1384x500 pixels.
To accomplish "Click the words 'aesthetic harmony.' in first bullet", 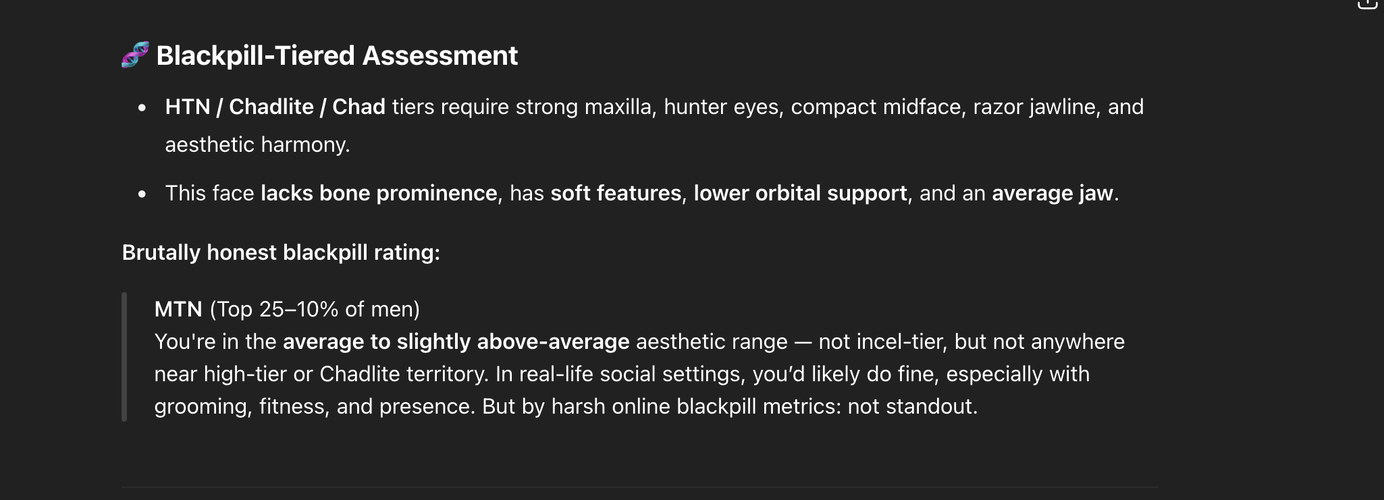I will click(258, 144).
